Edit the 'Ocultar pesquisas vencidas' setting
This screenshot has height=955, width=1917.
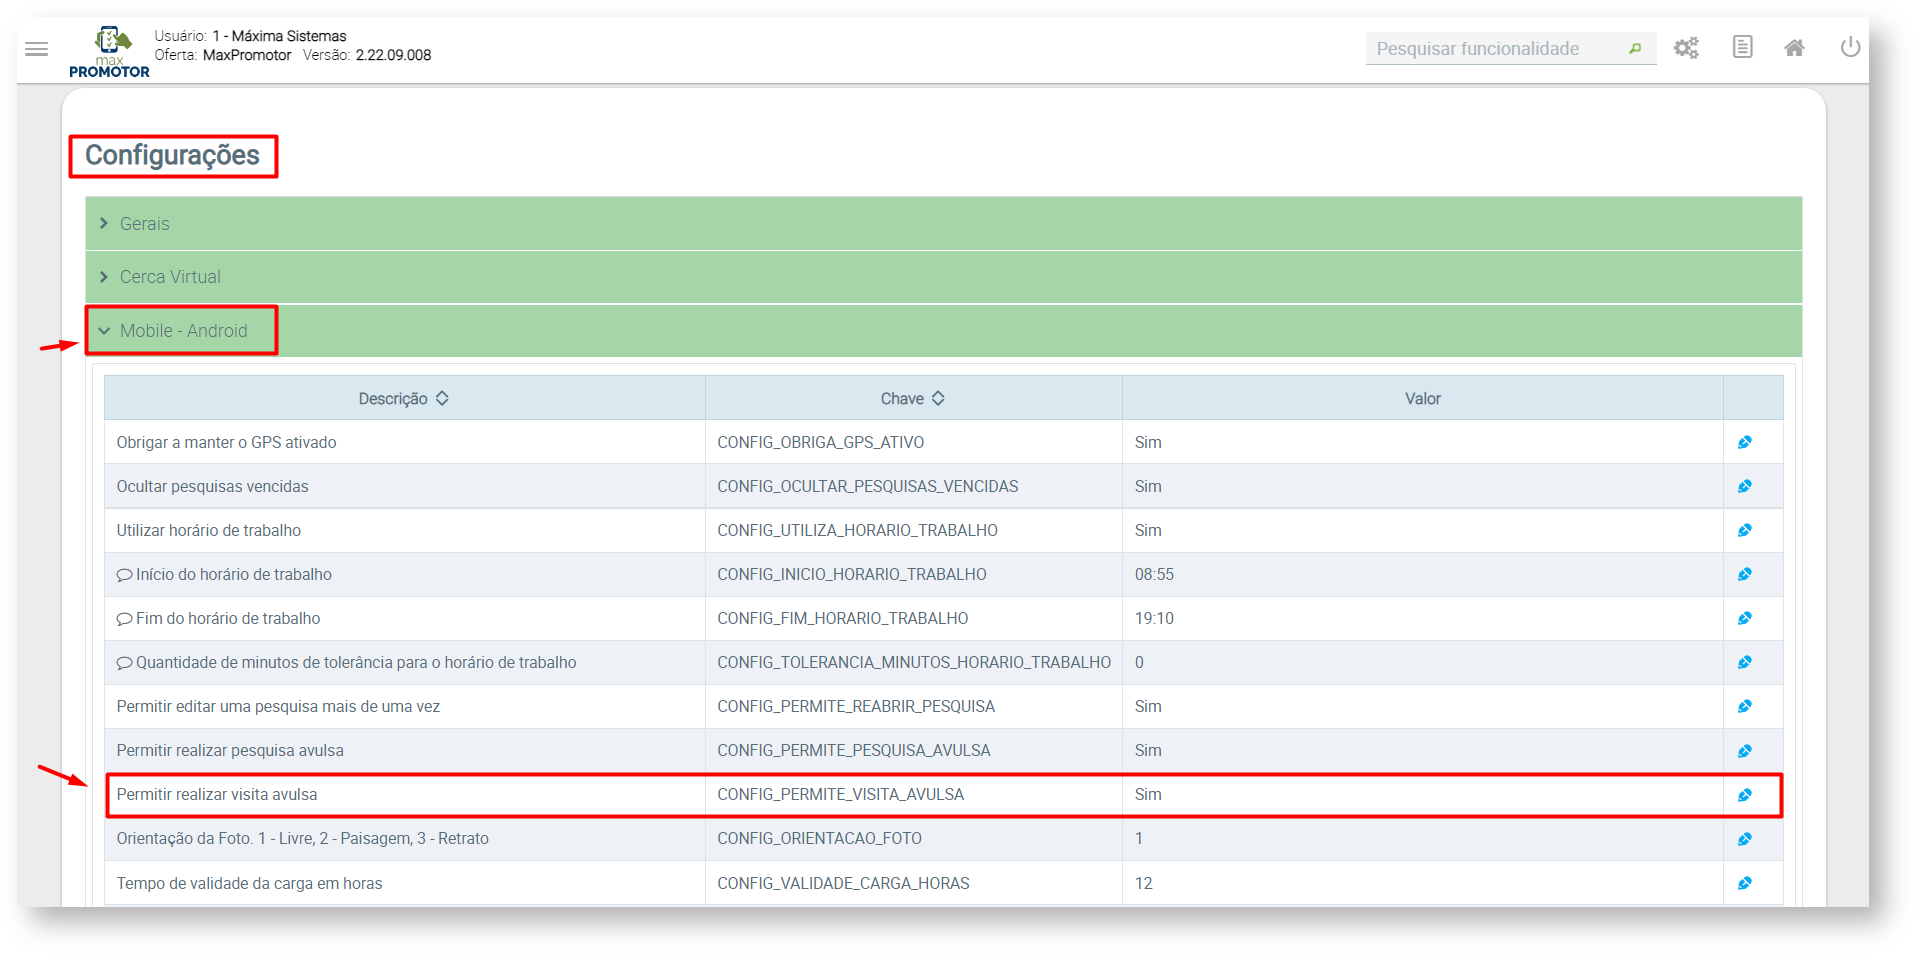1745,486
